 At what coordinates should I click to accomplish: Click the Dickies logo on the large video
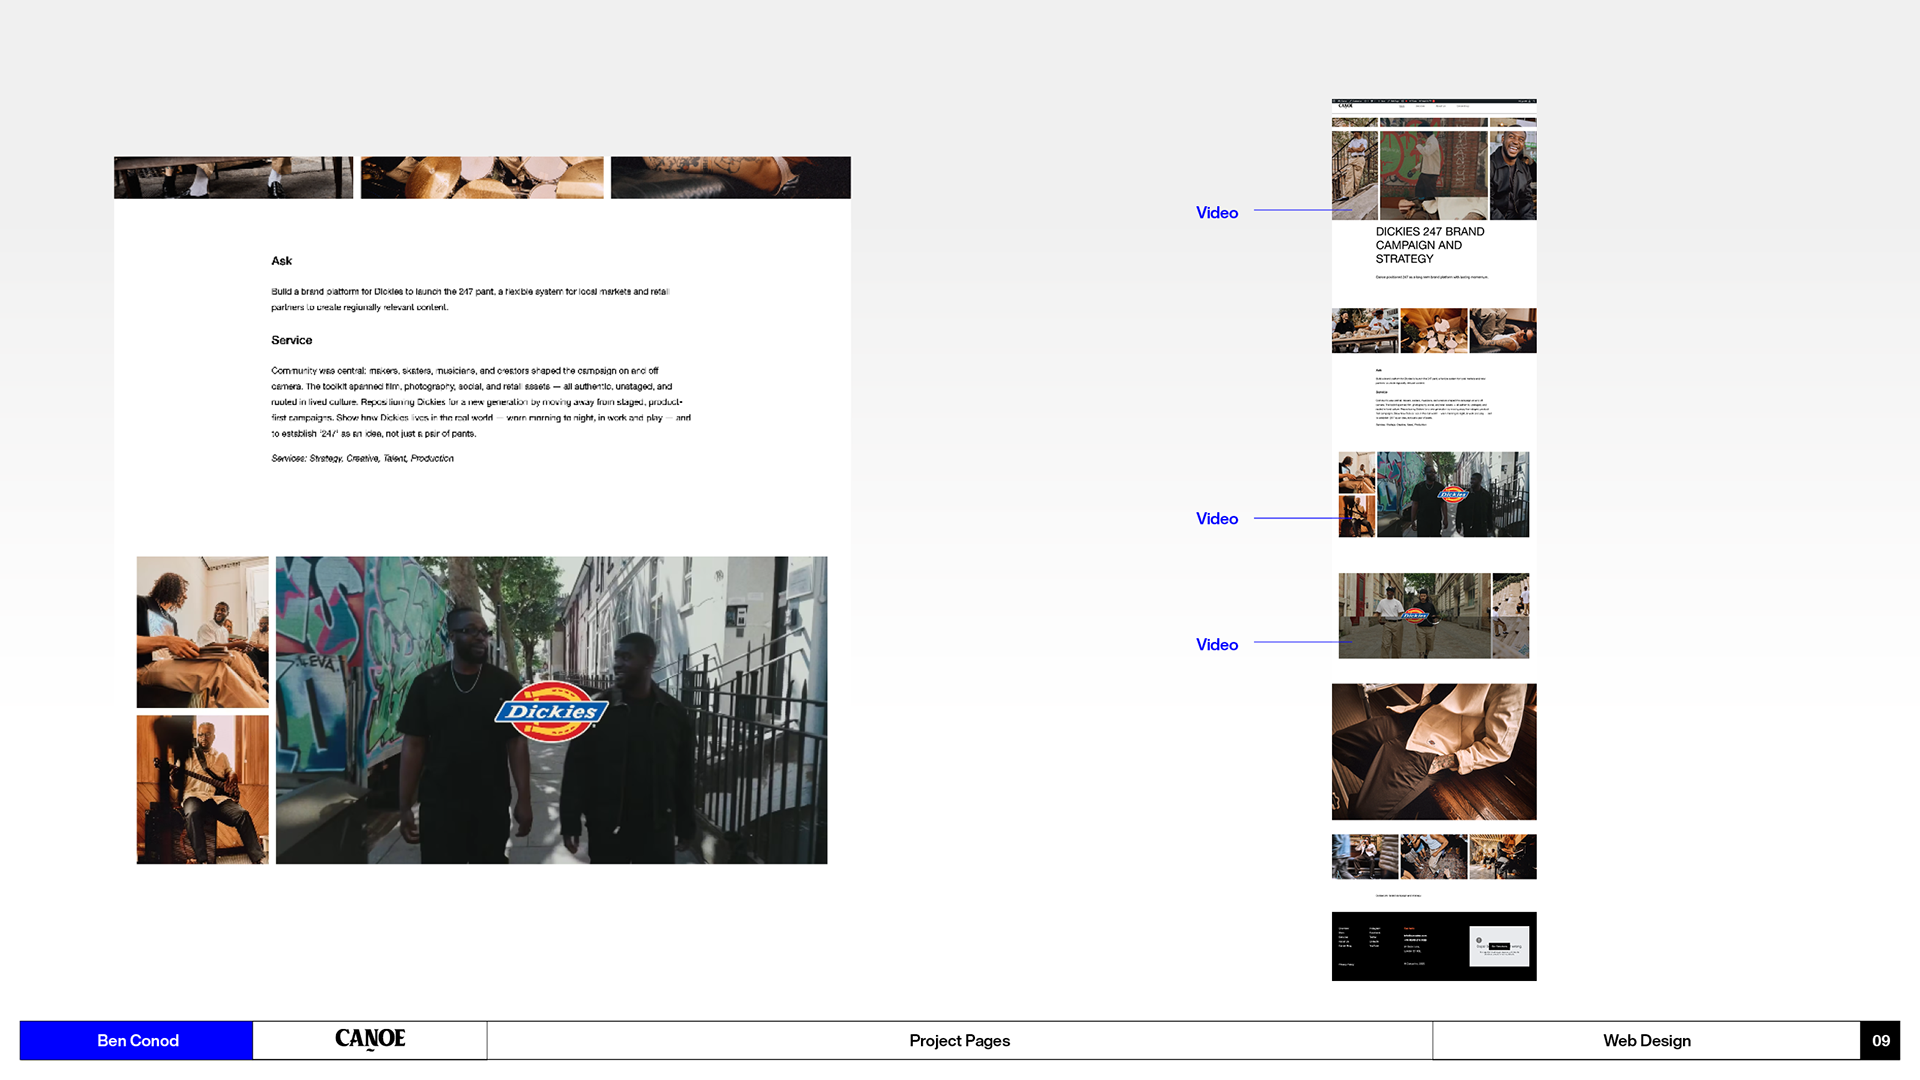[x=551, y=711]
